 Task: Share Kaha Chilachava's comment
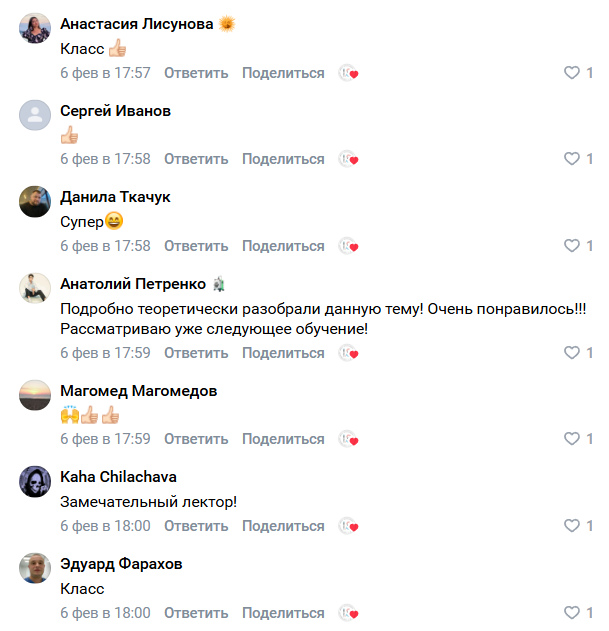pyautogui.click(x=283, y=526)
